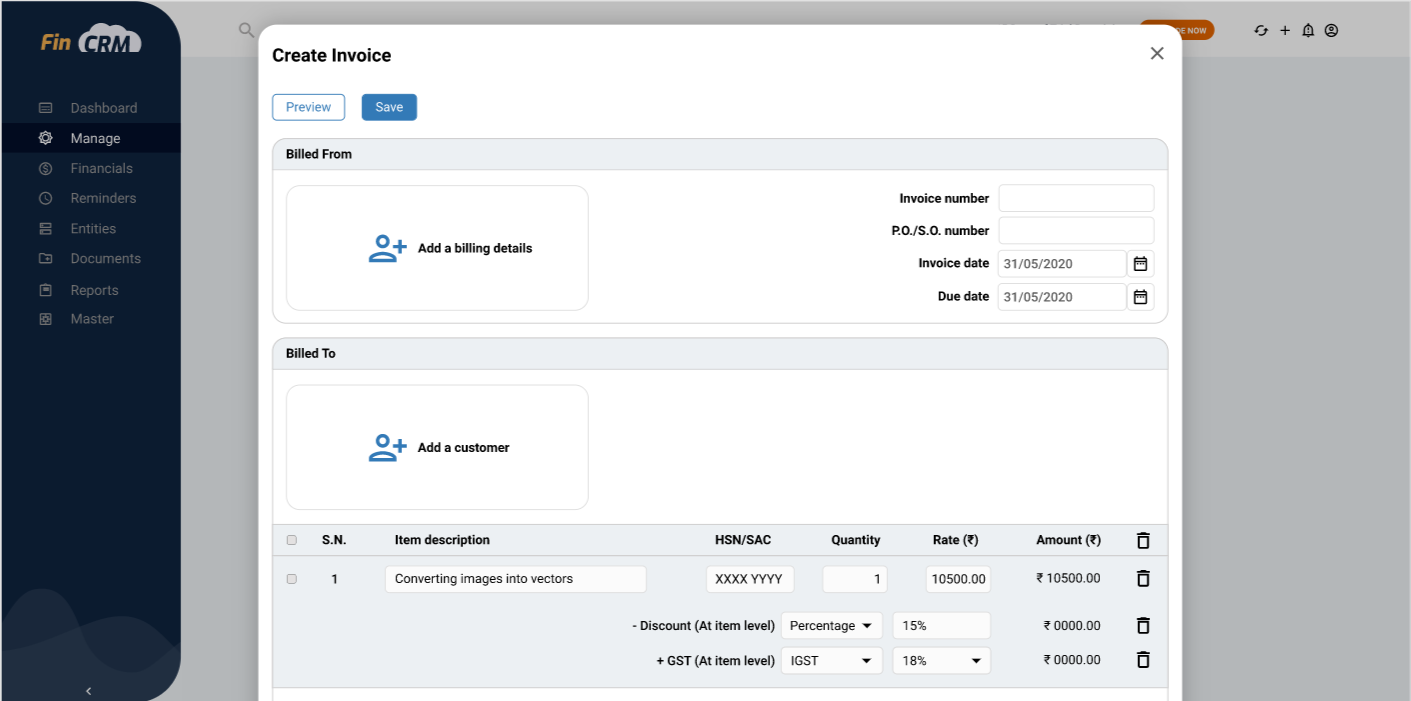Click the trash icon for invoice line item 1

1142,578
